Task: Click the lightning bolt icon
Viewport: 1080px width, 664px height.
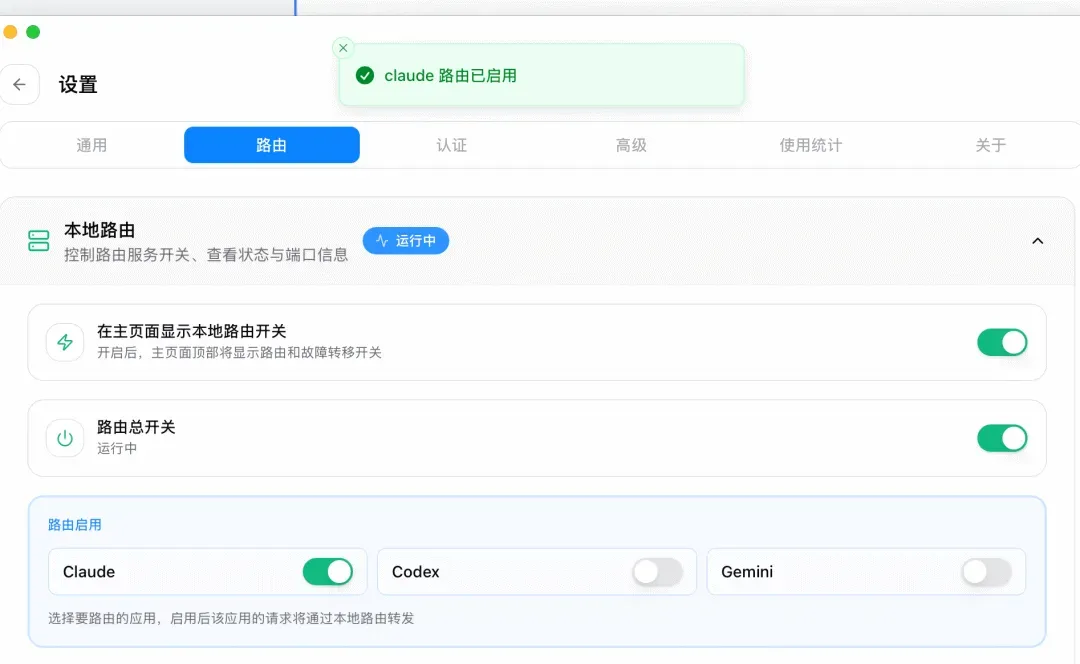Action: tap(65, 342)
